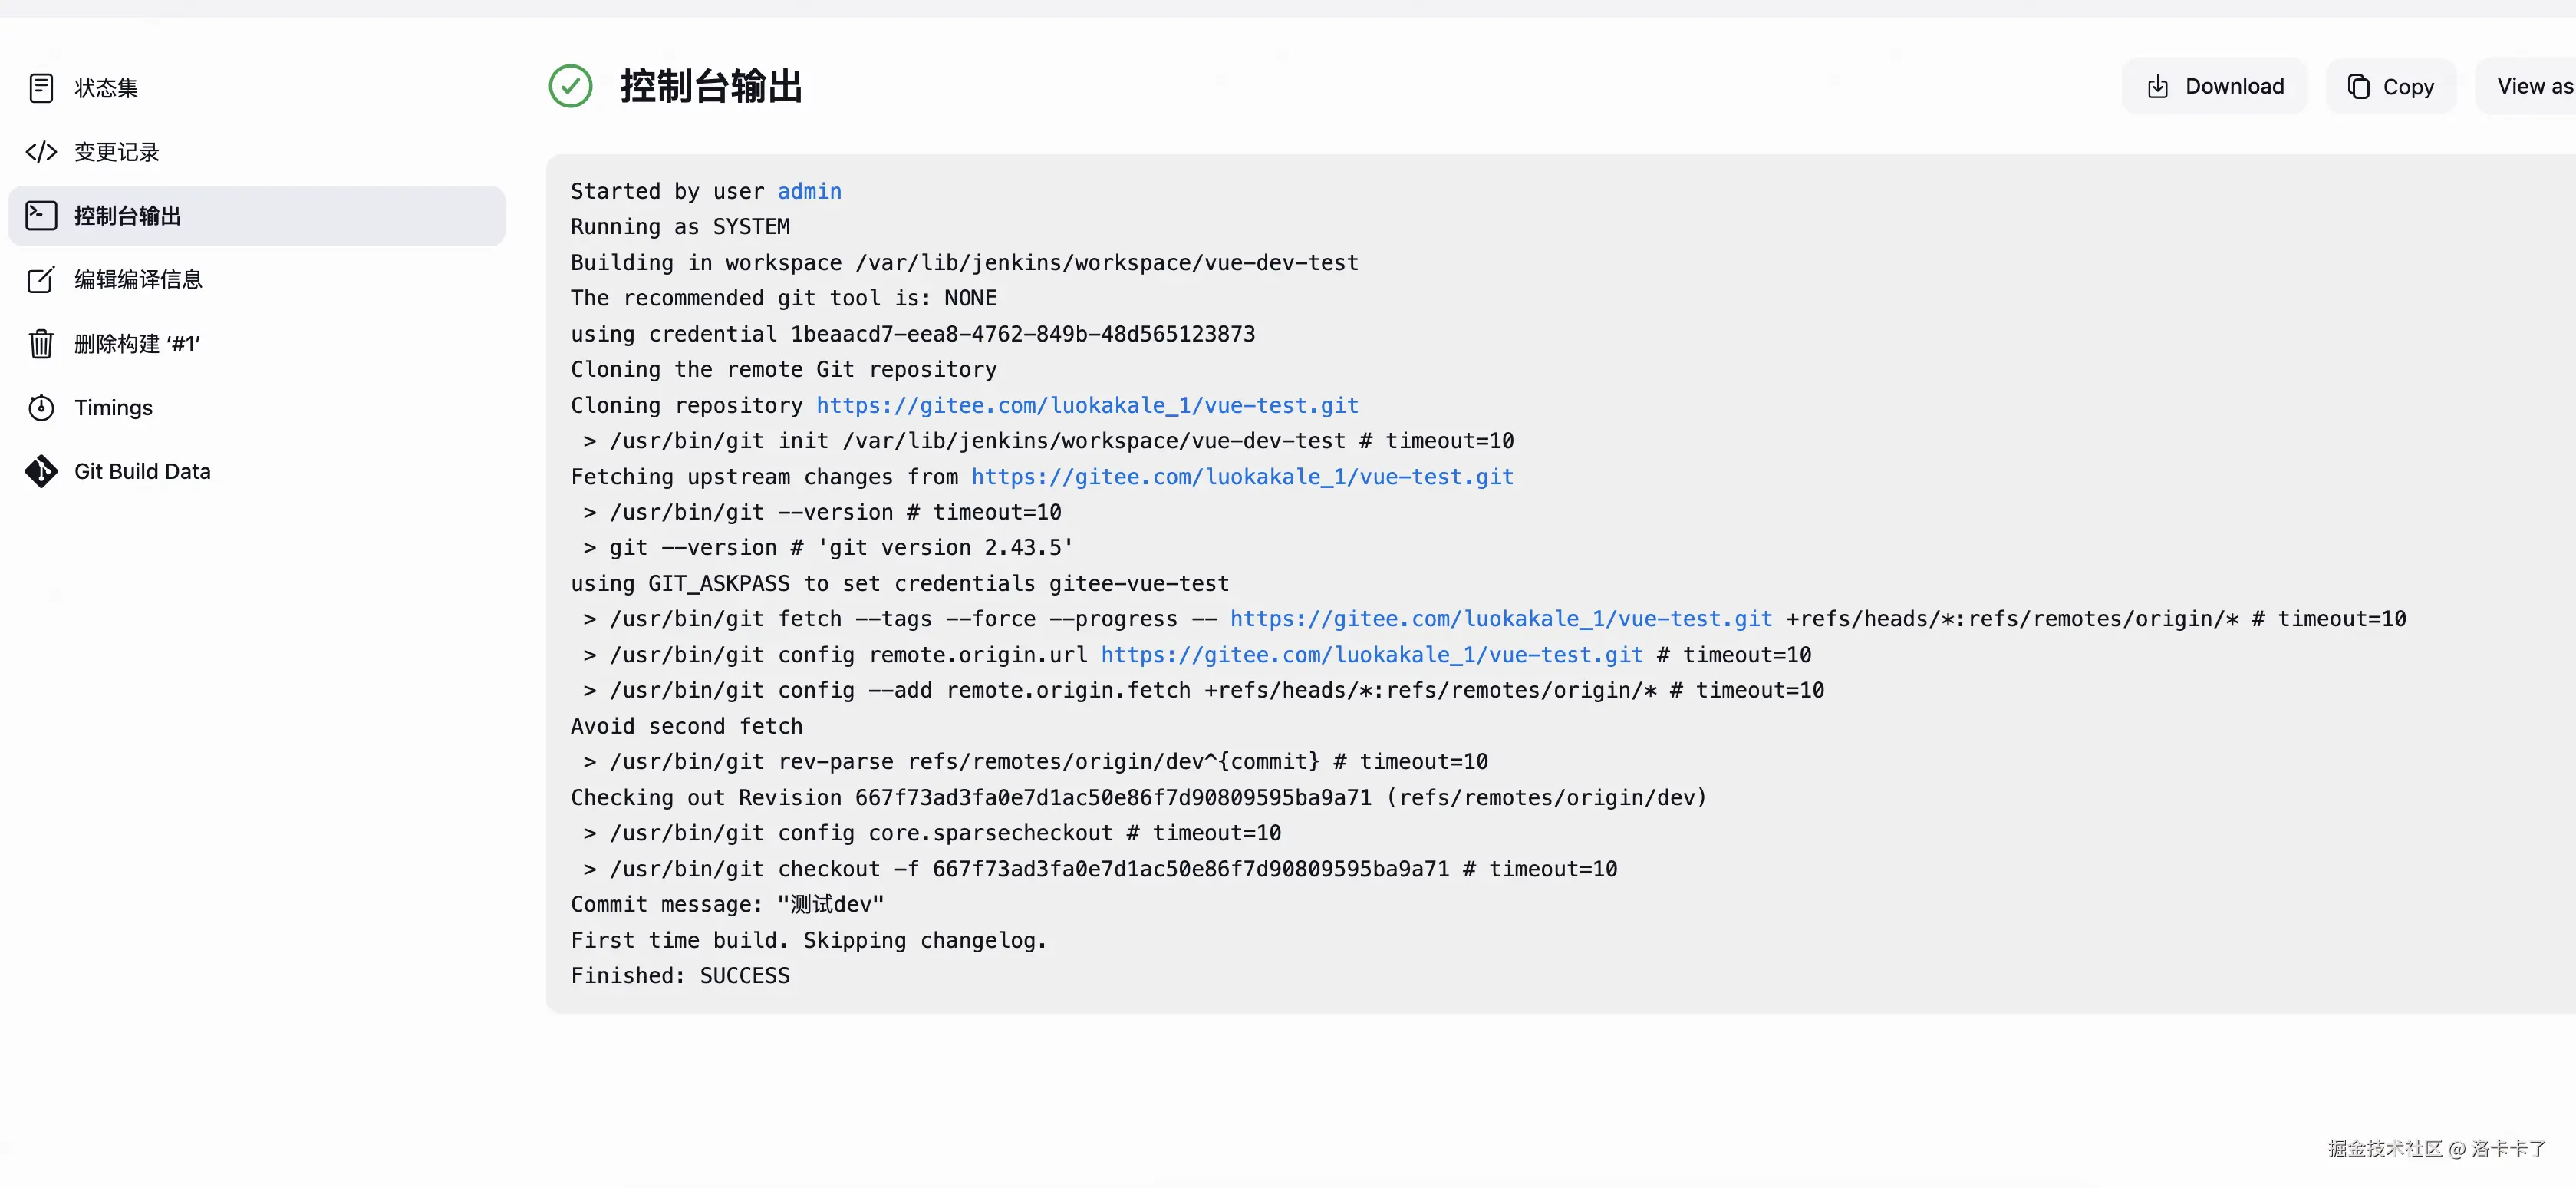The image size is (2576, 1188).
Task: Click the terminal console output icon
Action: pos(41,216)
